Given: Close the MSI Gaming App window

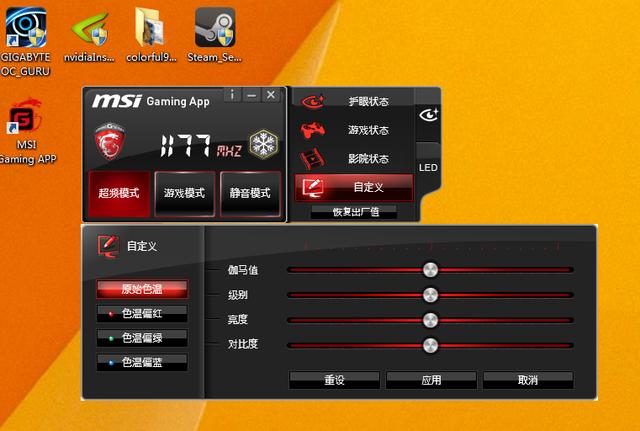Looking at the screenshot, I should (x=271, y=95).
